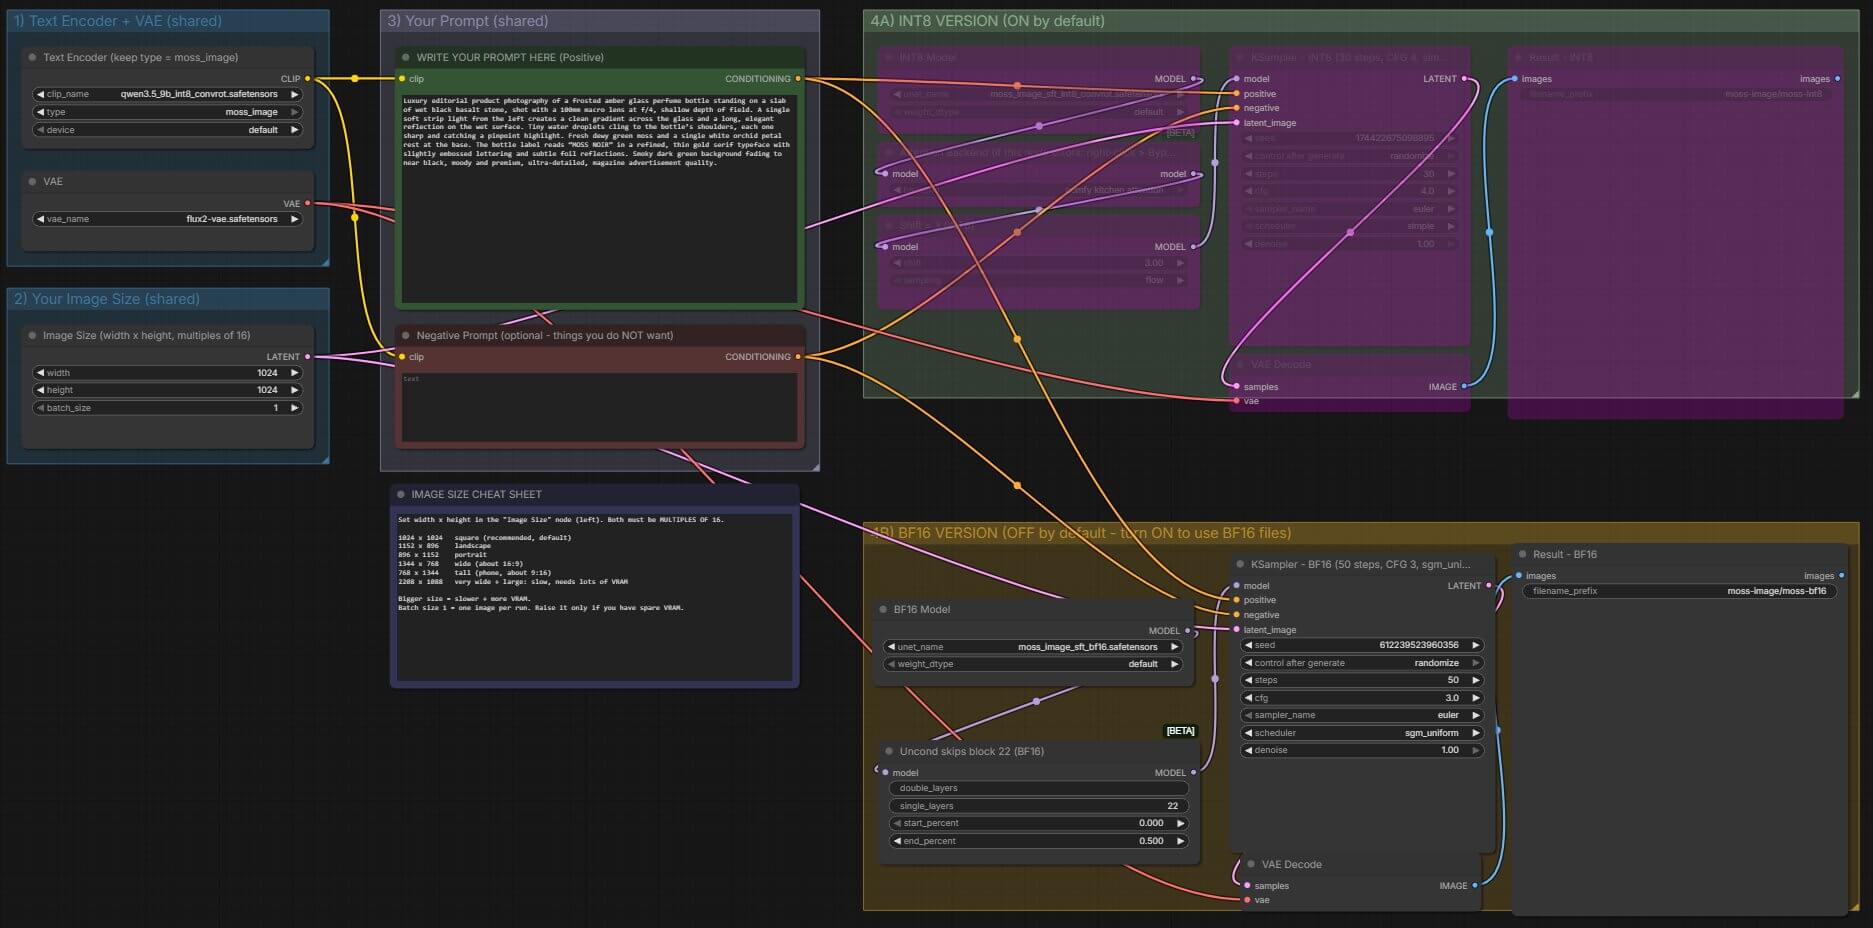The width and height of the screenshot is (1873, 928).
Task: Click the Result - BF16 node title dot
Action: [1522, 554]
